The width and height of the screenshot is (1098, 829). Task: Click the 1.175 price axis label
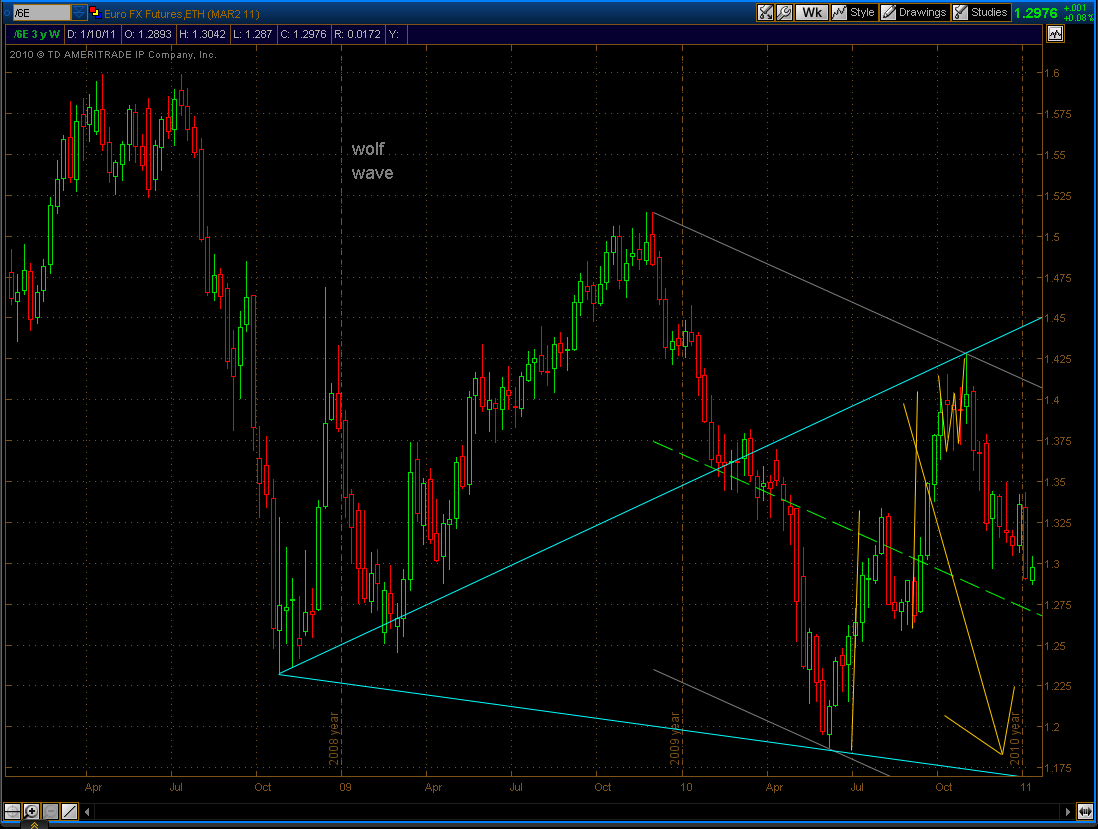point(1058,768)
